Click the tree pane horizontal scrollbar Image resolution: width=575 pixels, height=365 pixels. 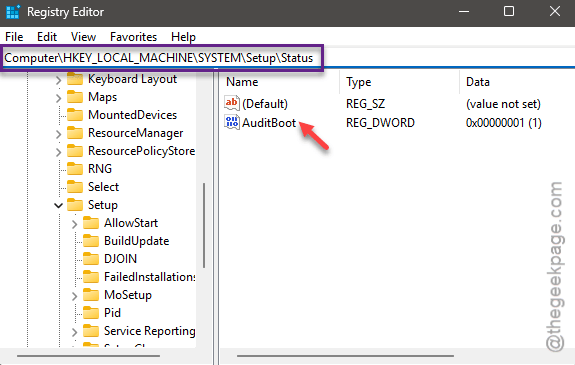[88, 356]
